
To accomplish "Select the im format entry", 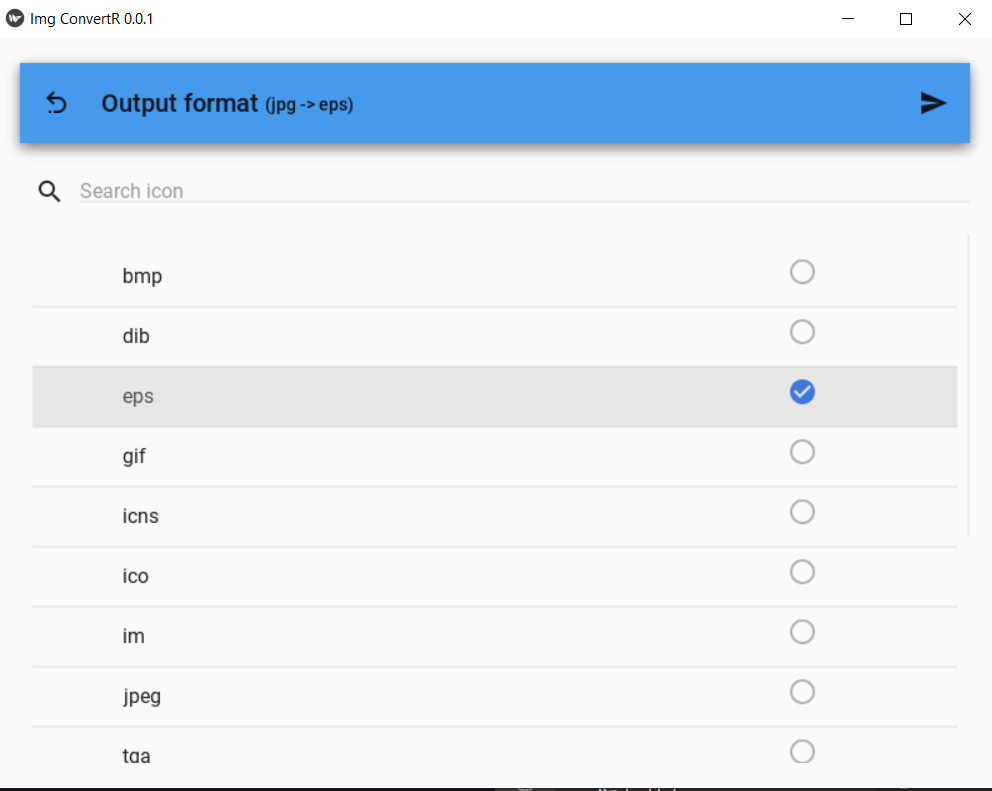I will point(802,631).
